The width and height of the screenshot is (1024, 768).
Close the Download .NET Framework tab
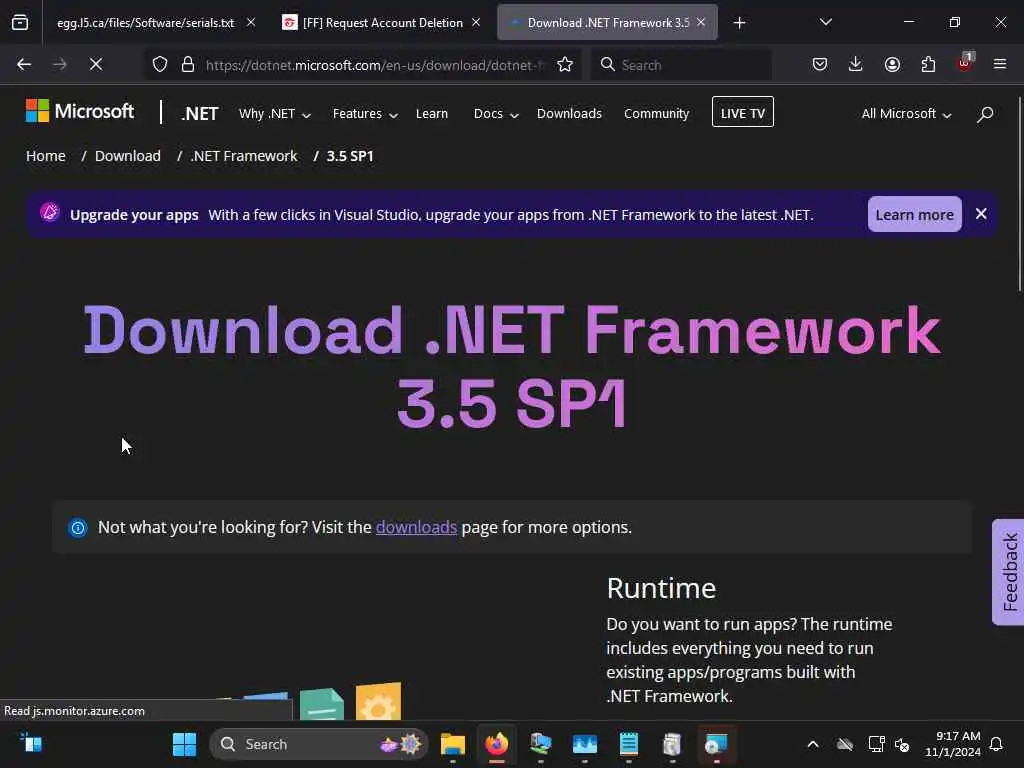[x=701, y=23]
